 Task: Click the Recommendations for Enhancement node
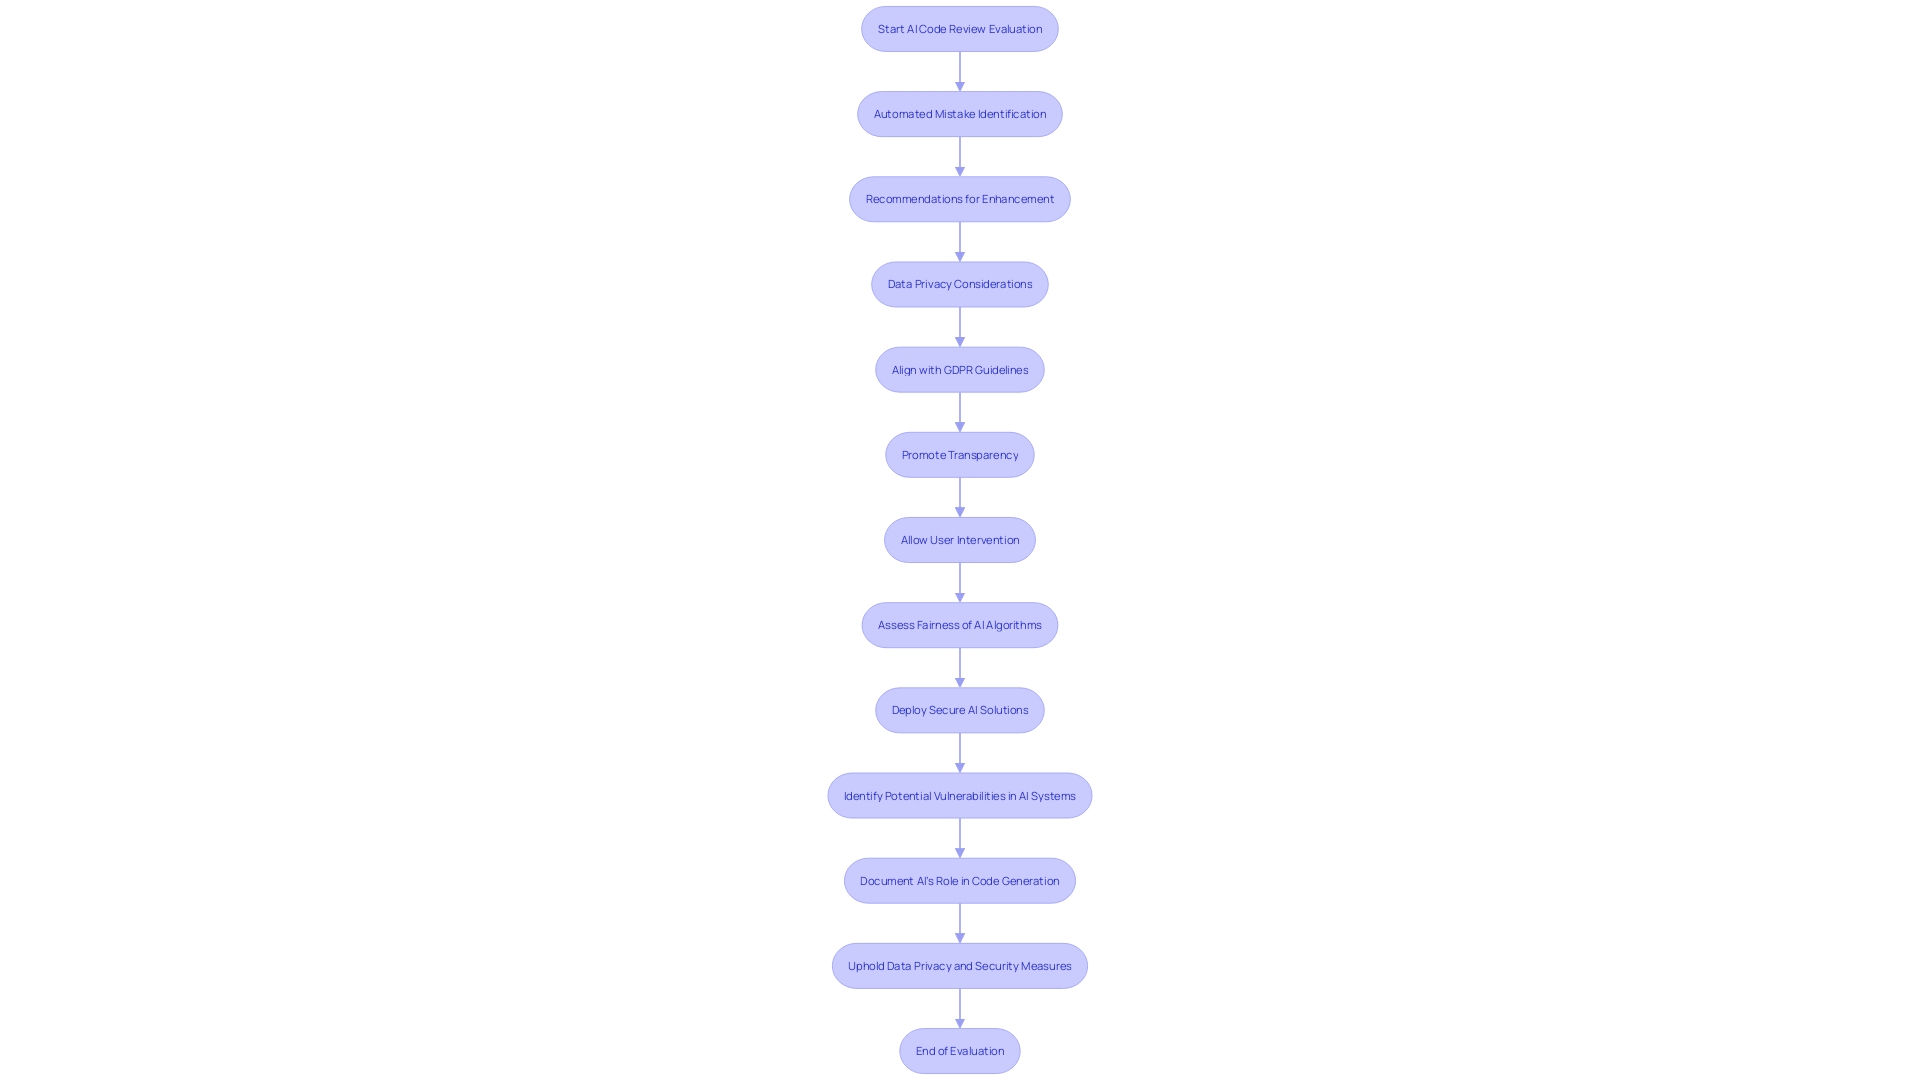(959, 198)
